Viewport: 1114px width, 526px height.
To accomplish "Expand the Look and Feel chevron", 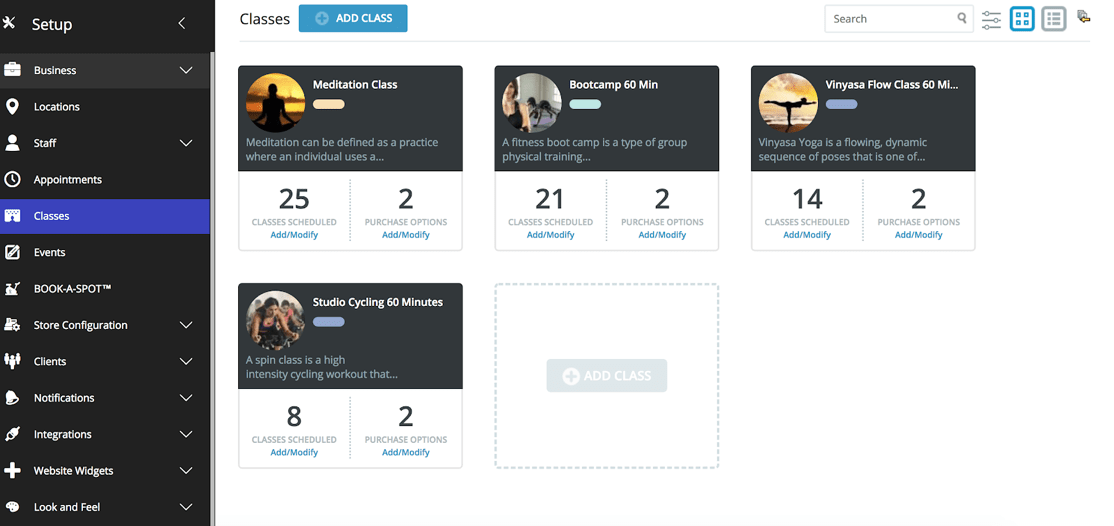I will coord(186,507).
